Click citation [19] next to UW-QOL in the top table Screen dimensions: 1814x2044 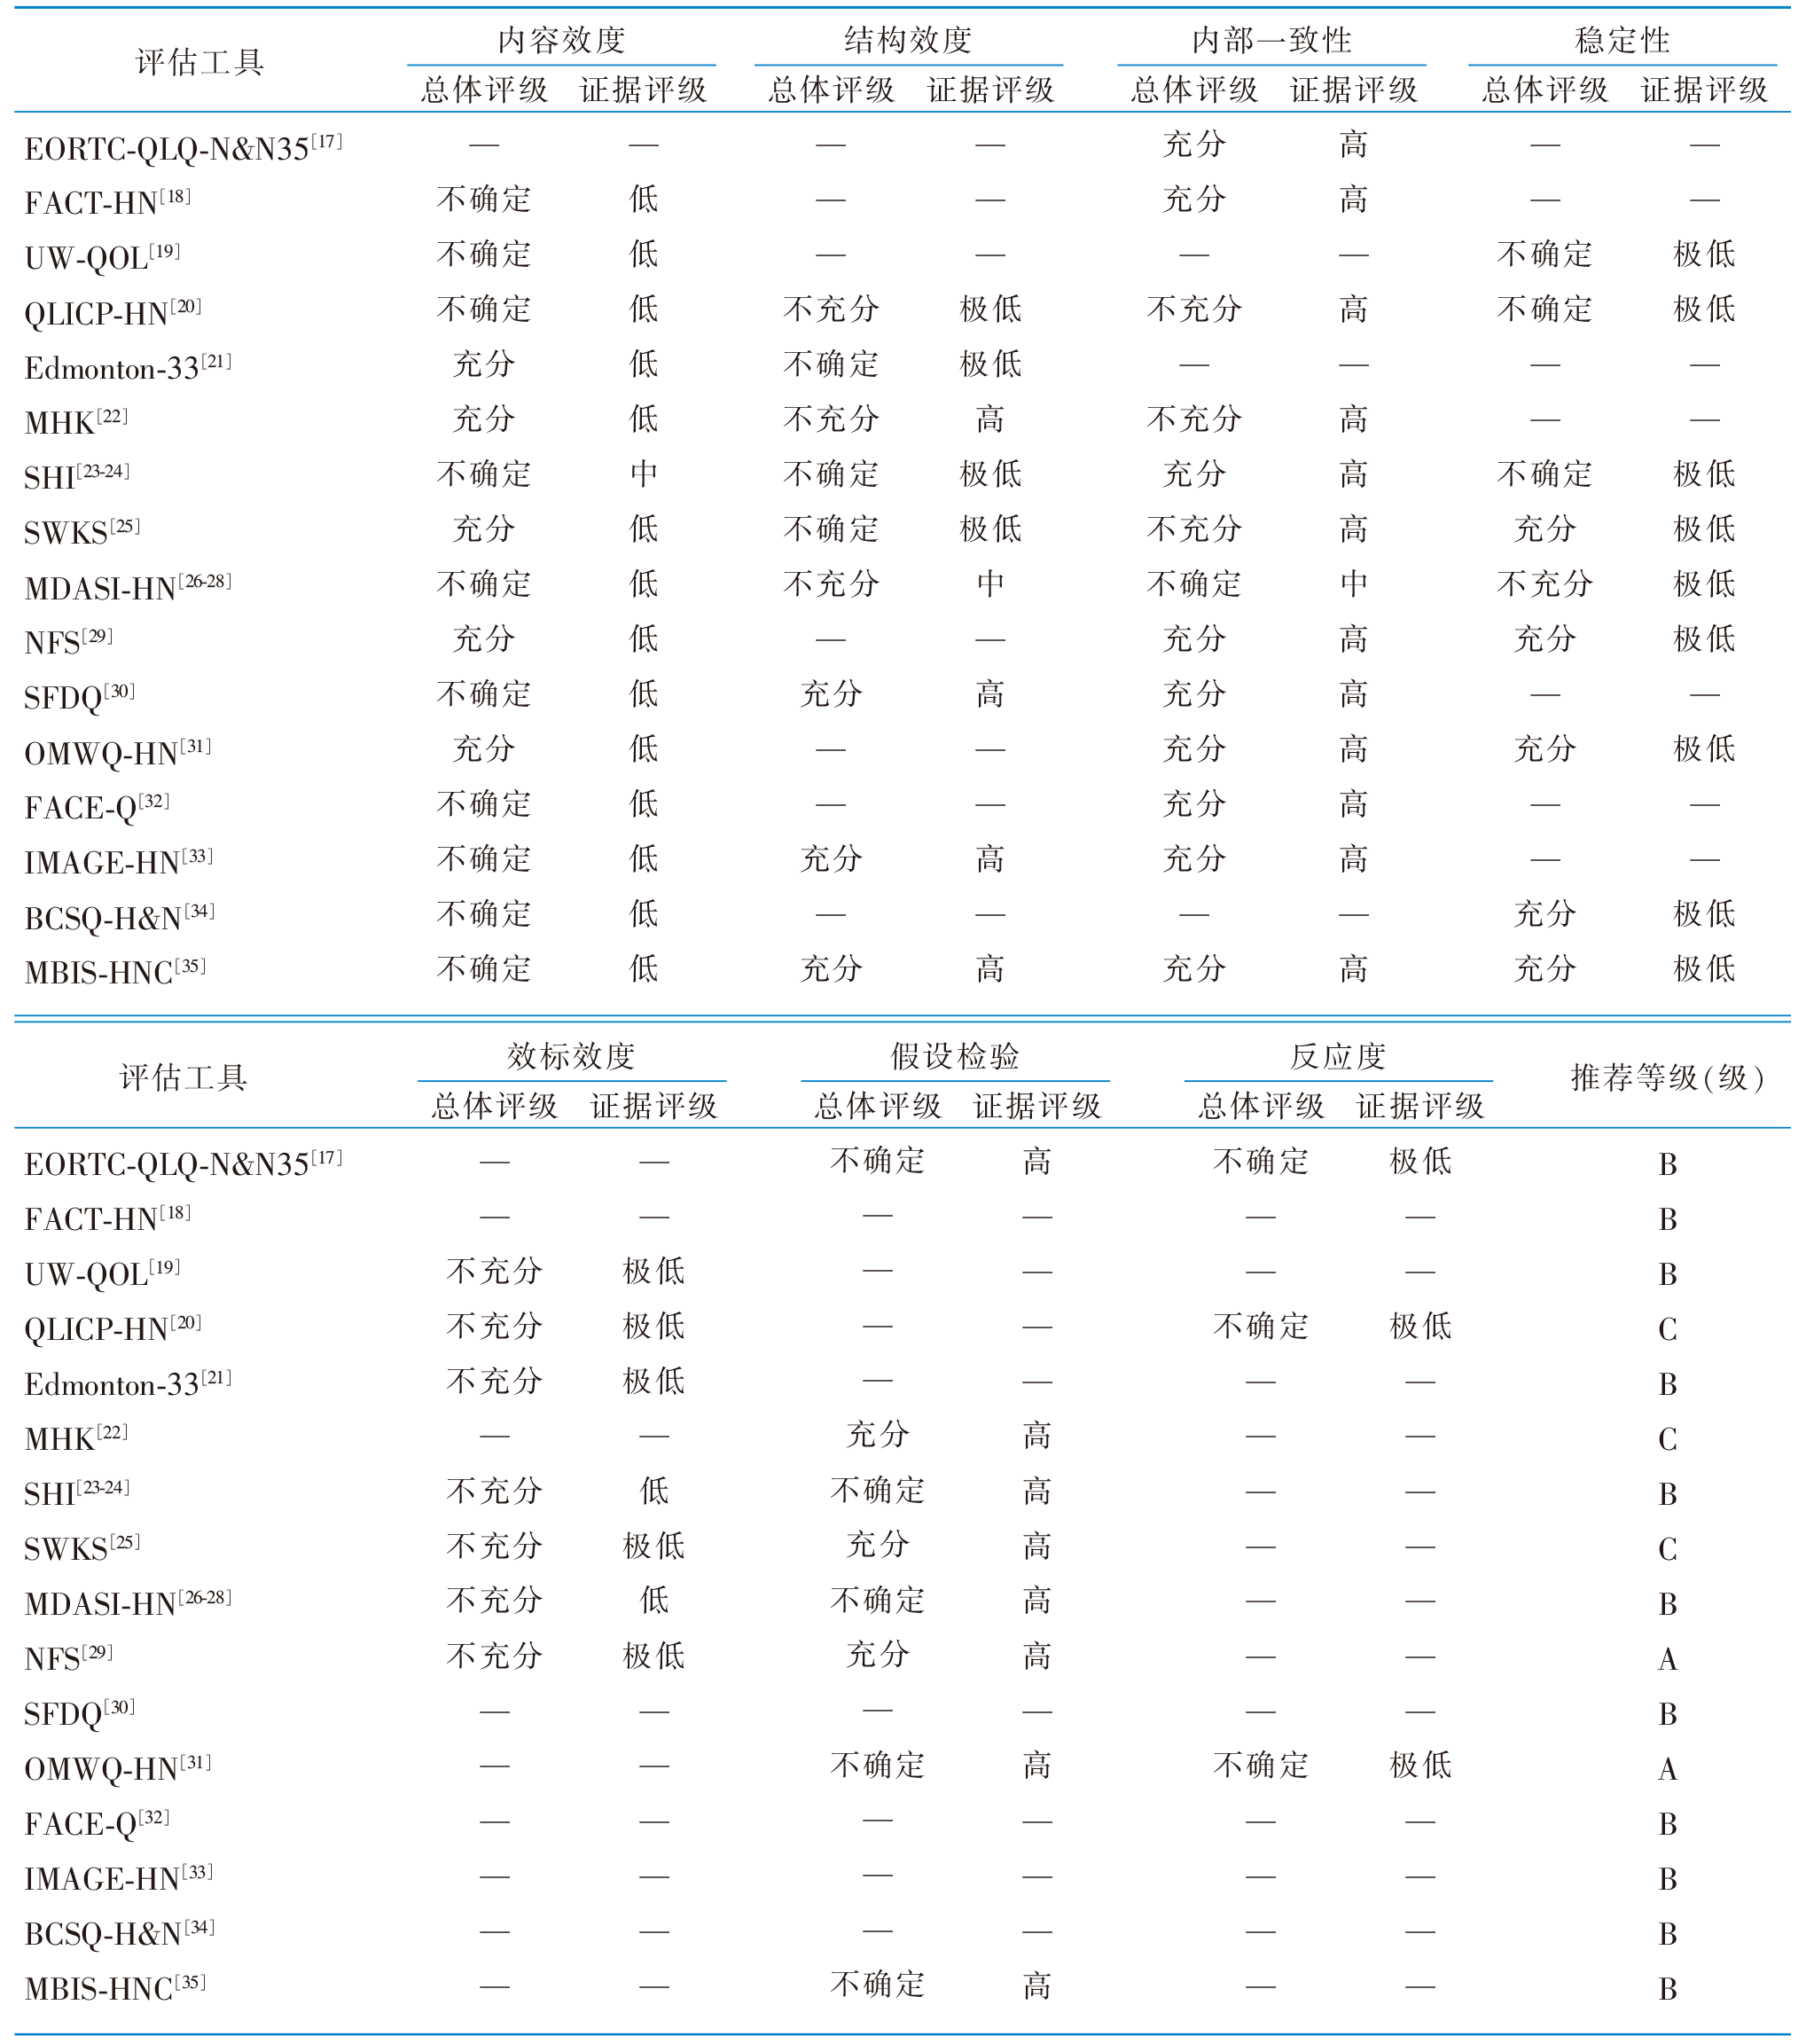(x=164, y=251)
